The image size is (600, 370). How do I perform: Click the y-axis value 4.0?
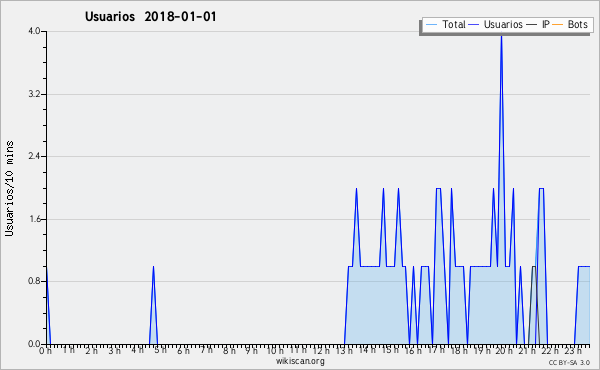[34, 31]
